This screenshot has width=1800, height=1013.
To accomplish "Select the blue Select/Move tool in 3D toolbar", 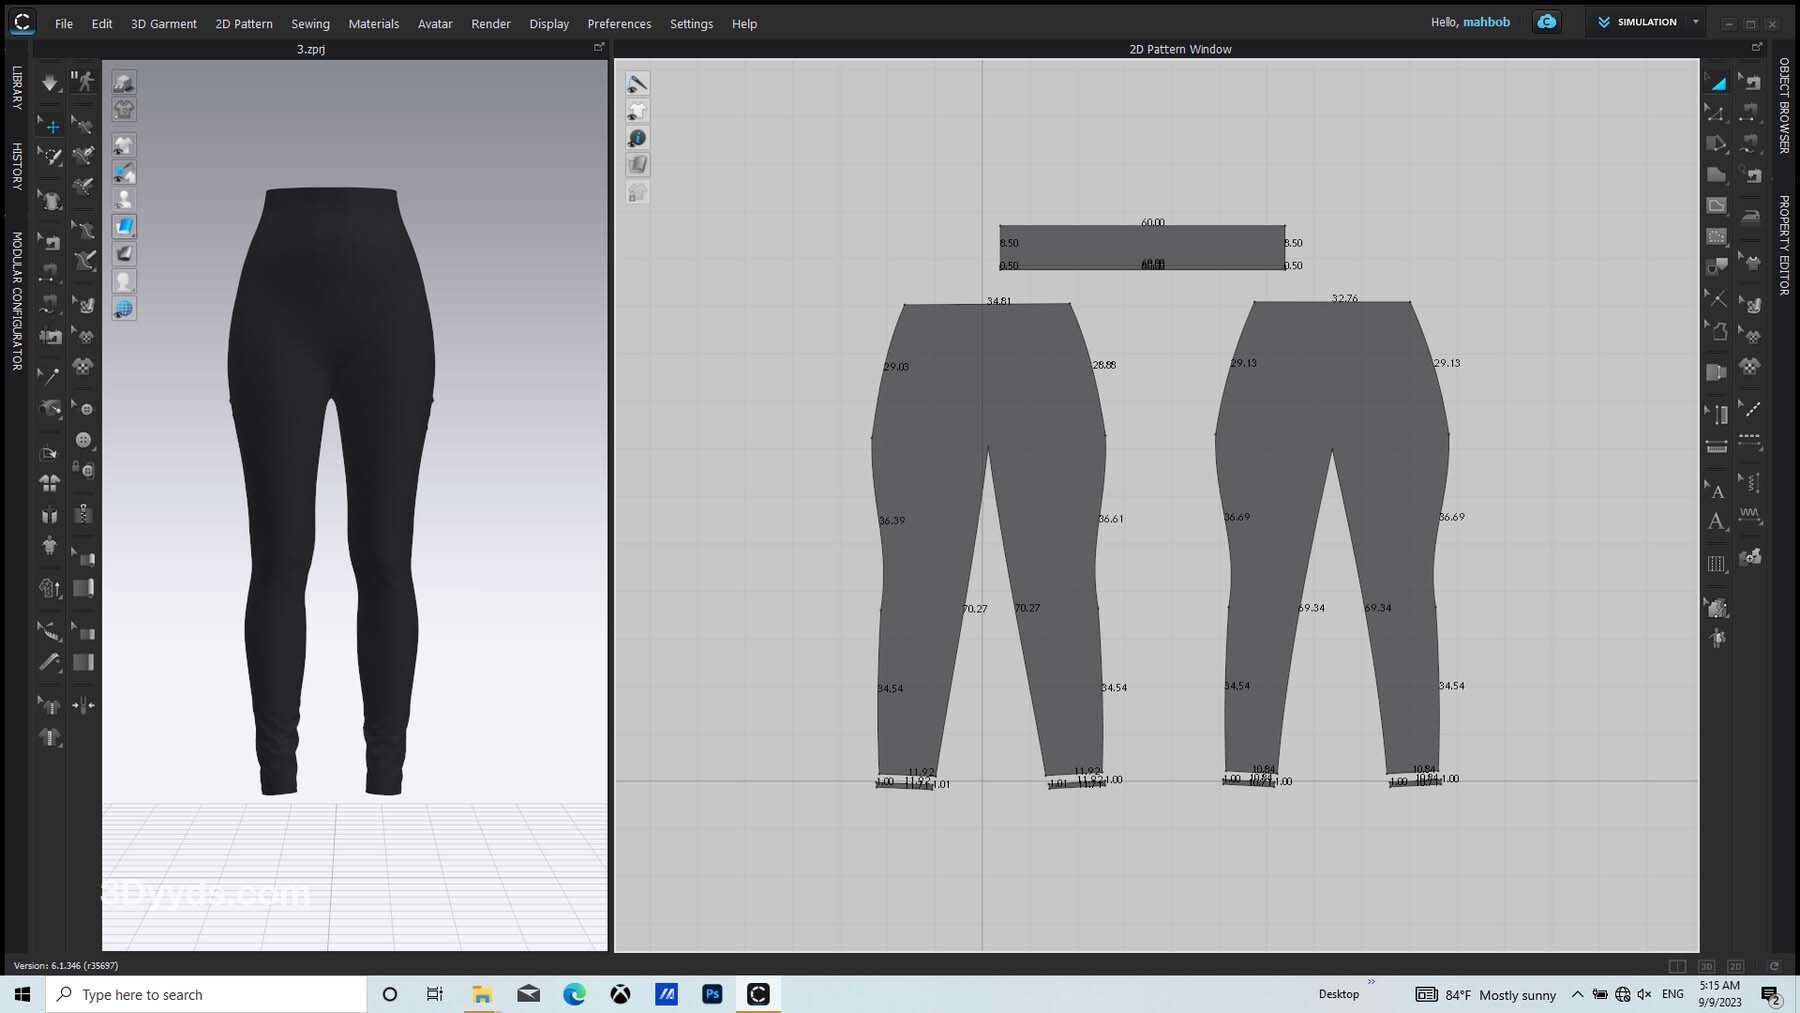I will click(51, 126).
